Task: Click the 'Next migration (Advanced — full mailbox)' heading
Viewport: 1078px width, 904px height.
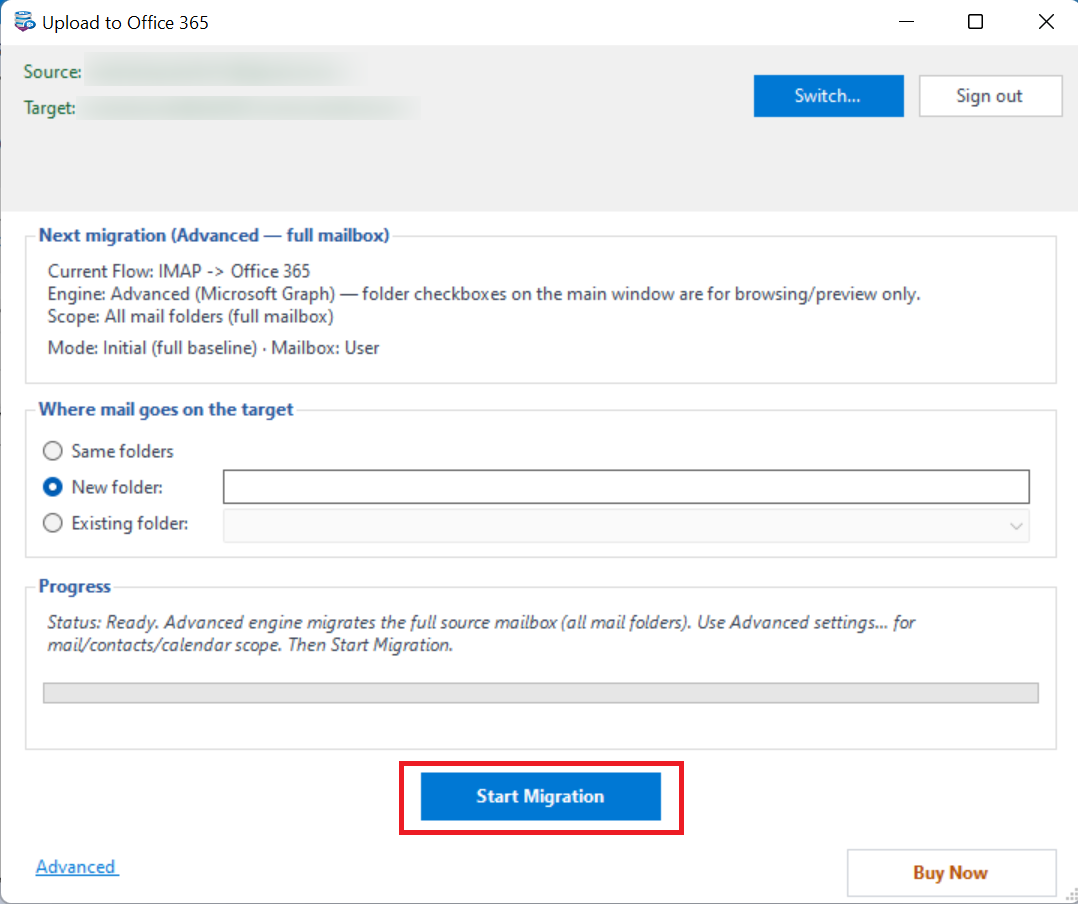Action: (x=214, y=235)
